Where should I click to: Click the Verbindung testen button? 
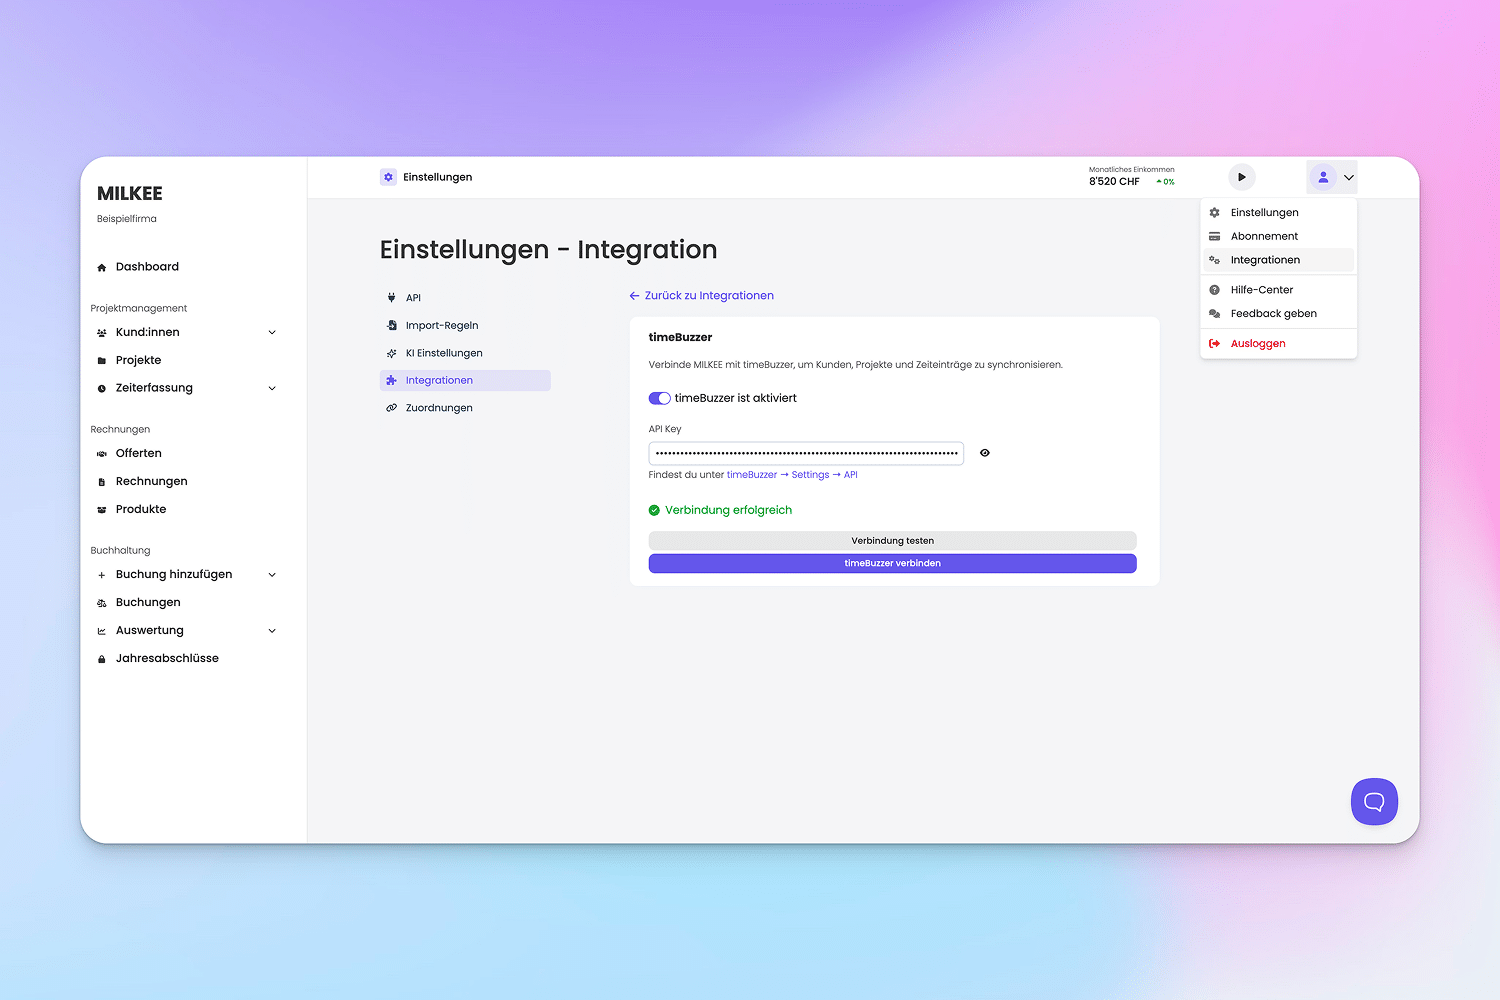click(892, 541)
